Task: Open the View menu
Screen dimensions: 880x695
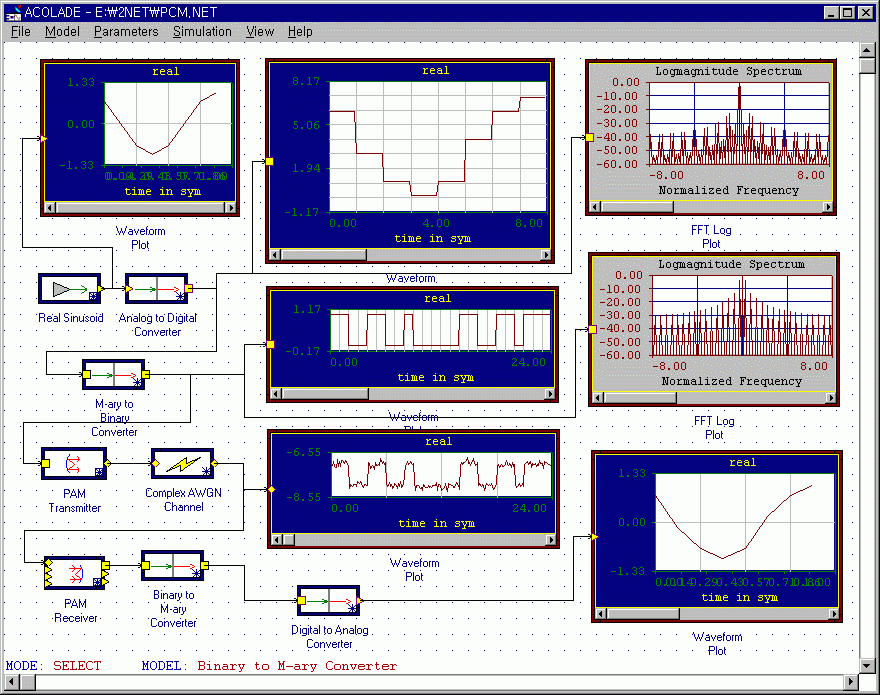Action: [260, 31]
